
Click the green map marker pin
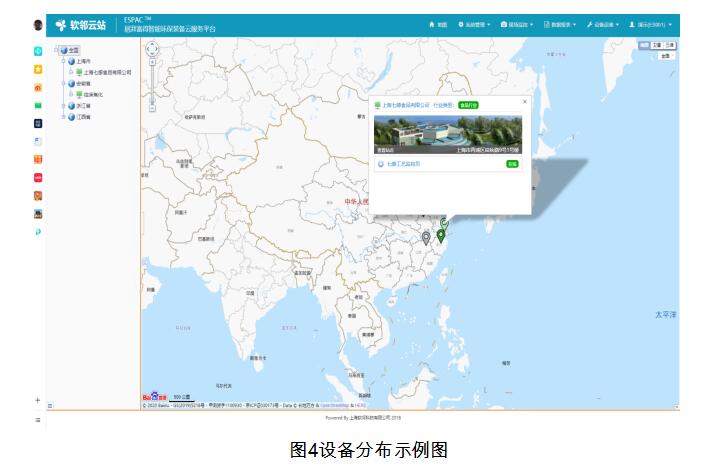click(441, 235)
